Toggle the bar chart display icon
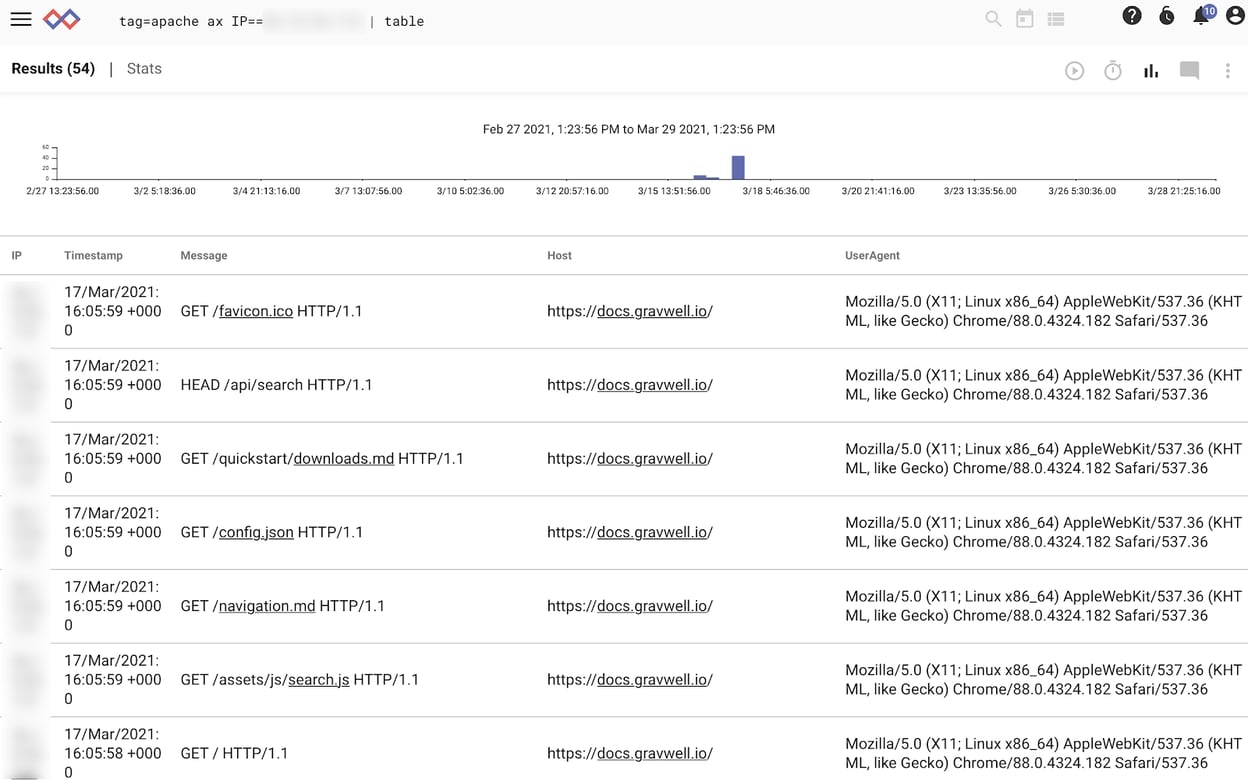 point(1150,70)
